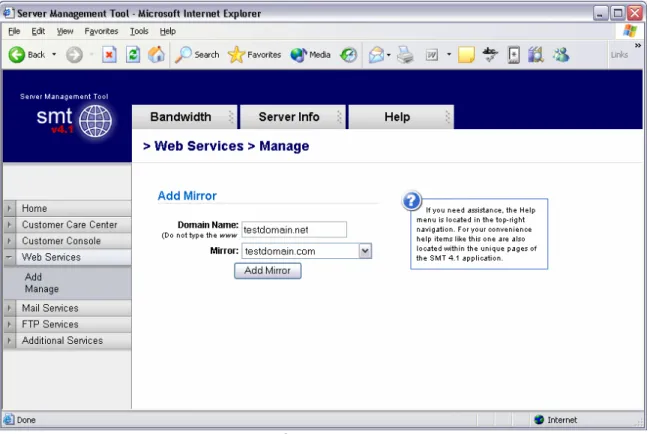650x434 pixels.
Task: Click the Internet zone status icon
Action: click(539, 419)
